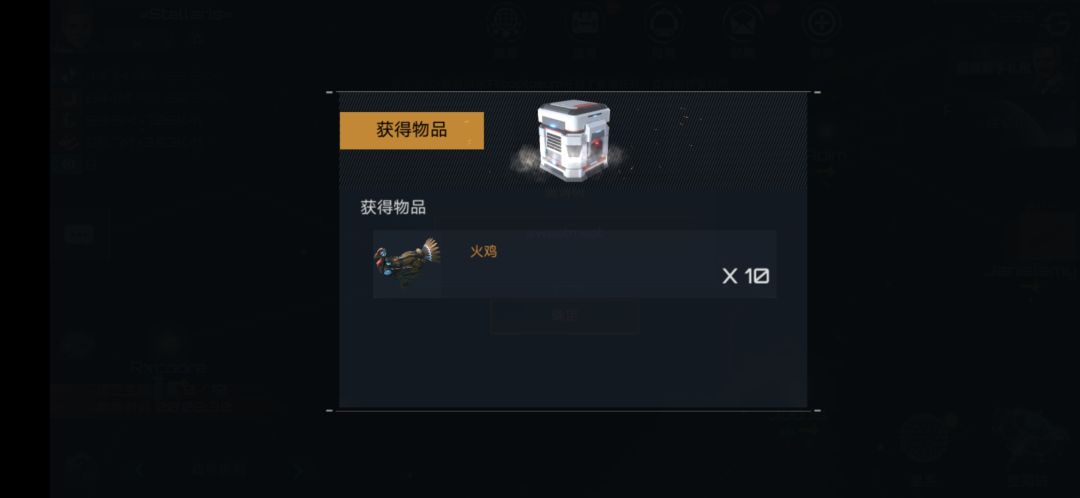Viewport: 1080px width, 498px height.
Task: Tap the 火鸡 turkey ship thumbnail
Action: coord(407,263)
